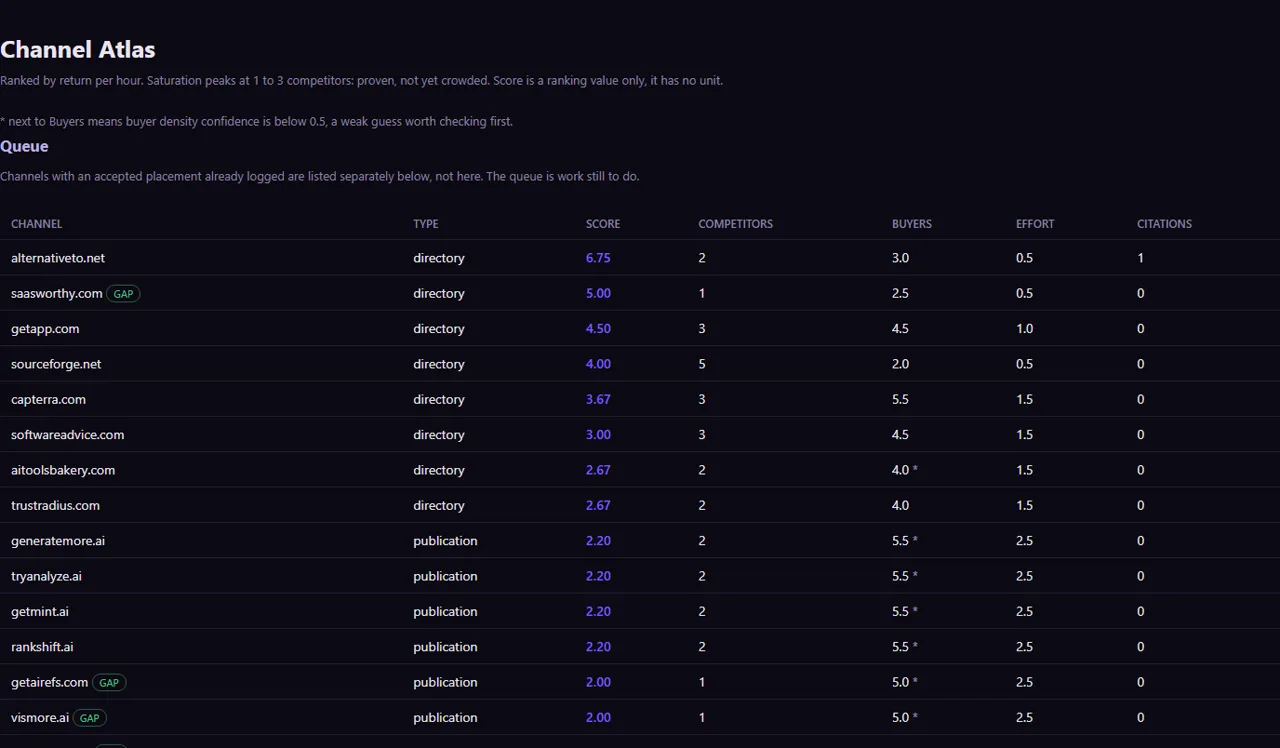Select the Queue section heading
This screenshot has height=748, width=1280.
pyautogui.click(x=24, y=146)
